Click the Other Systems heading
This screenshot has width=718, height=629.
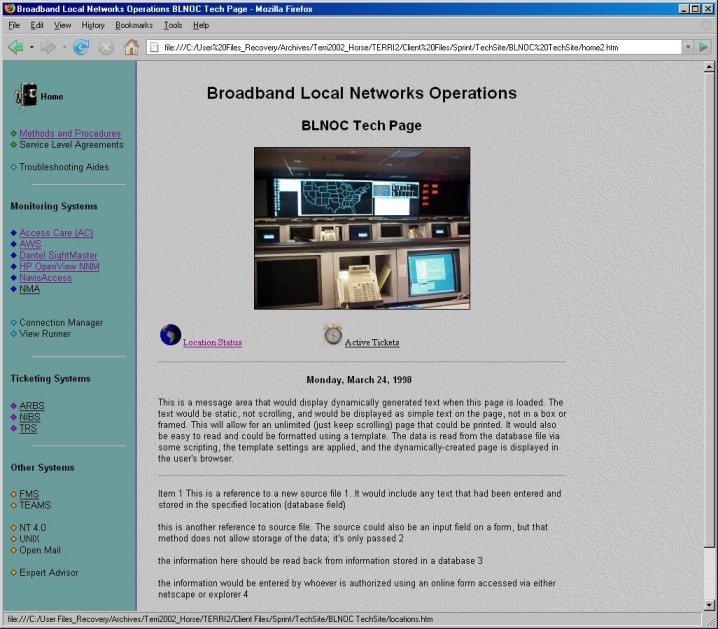pos(42,467)
